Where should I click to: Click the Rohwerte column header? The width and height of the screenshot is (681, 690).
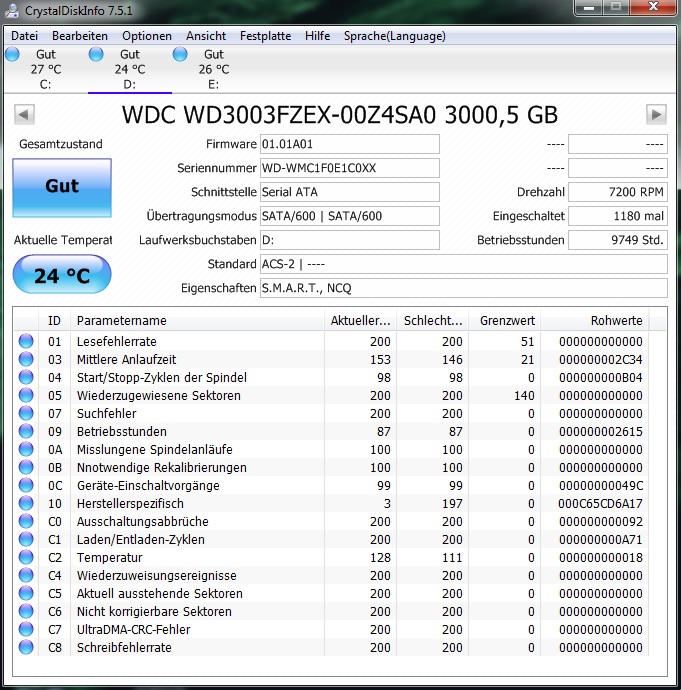(595, 320)
